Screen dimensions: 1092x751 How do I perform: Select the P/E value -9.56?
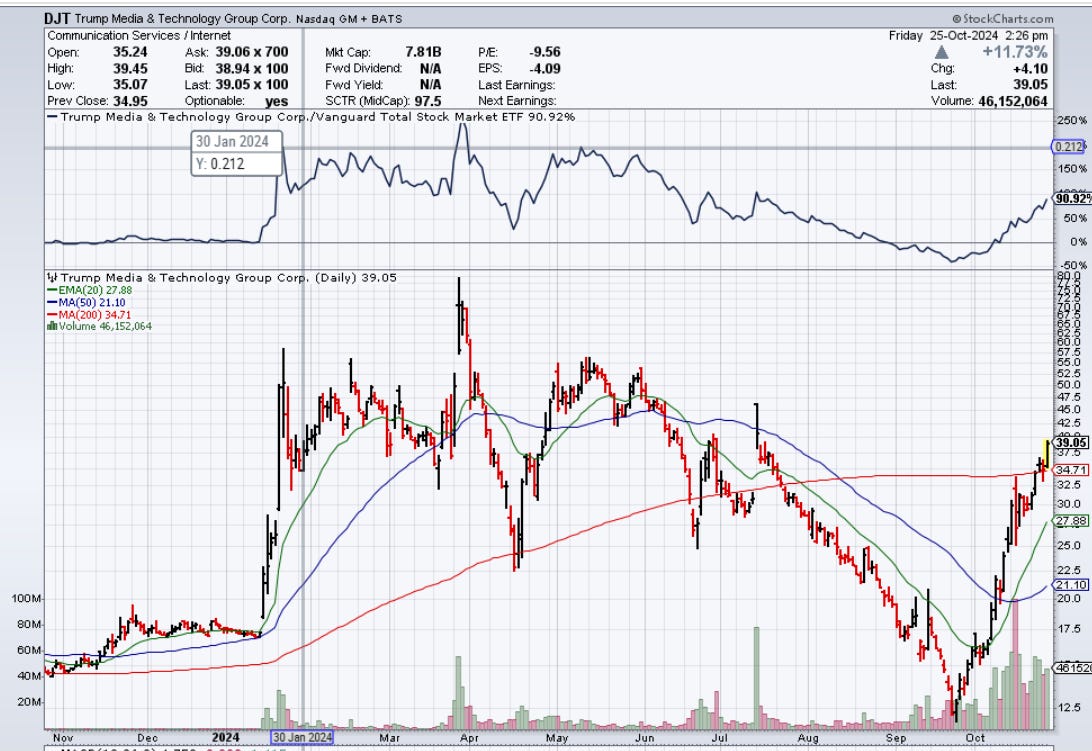pos(545,52)
